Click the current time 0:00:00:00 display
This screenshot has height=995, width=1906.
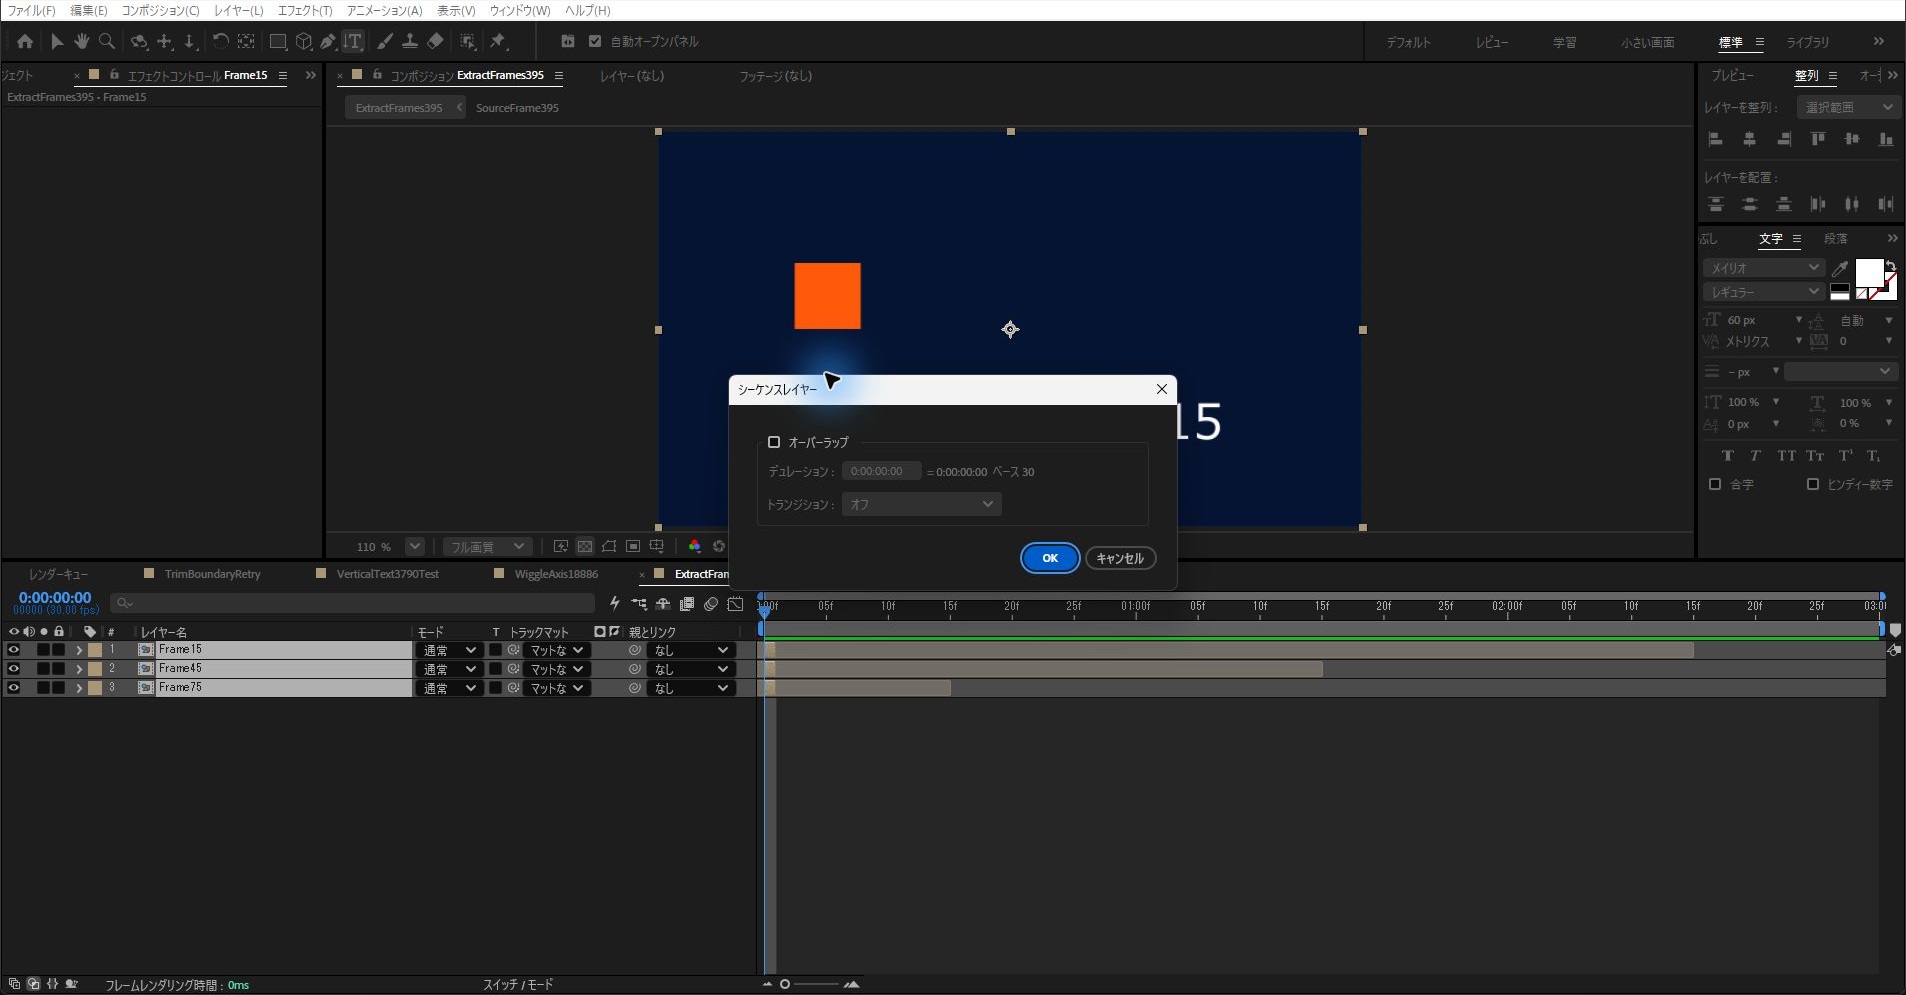coord(55,598)
